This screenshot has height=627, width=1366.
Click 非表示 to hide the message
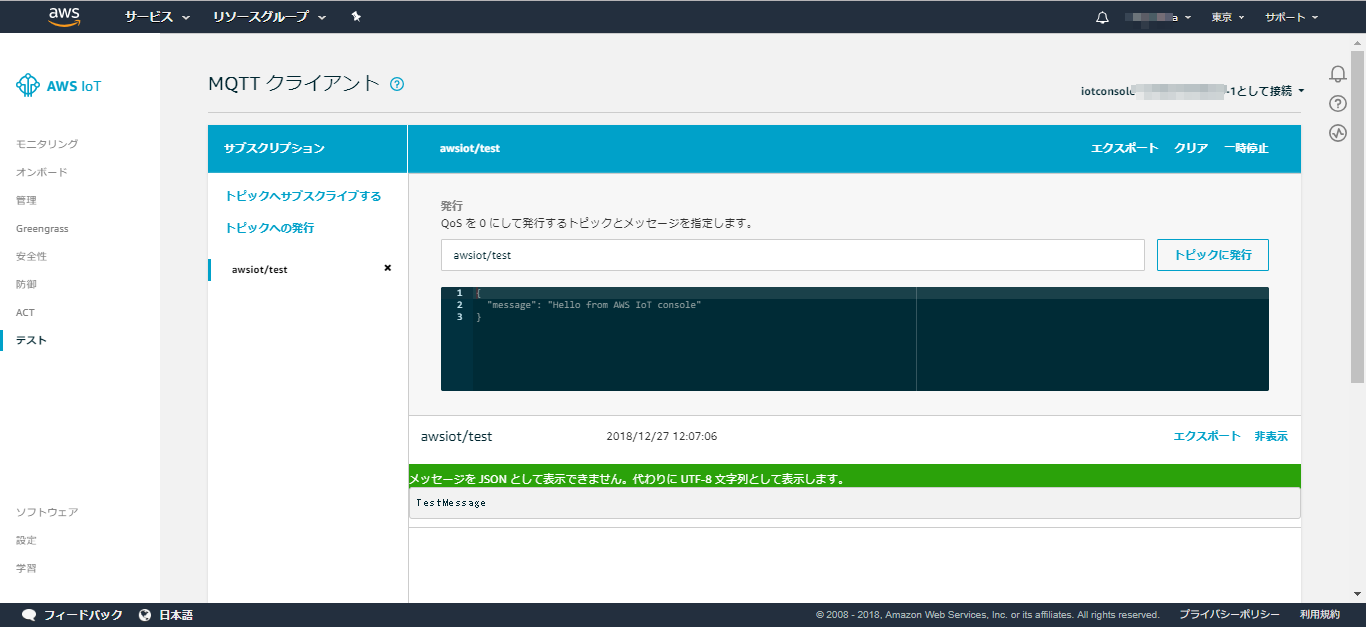click(x=1271, y=436)
